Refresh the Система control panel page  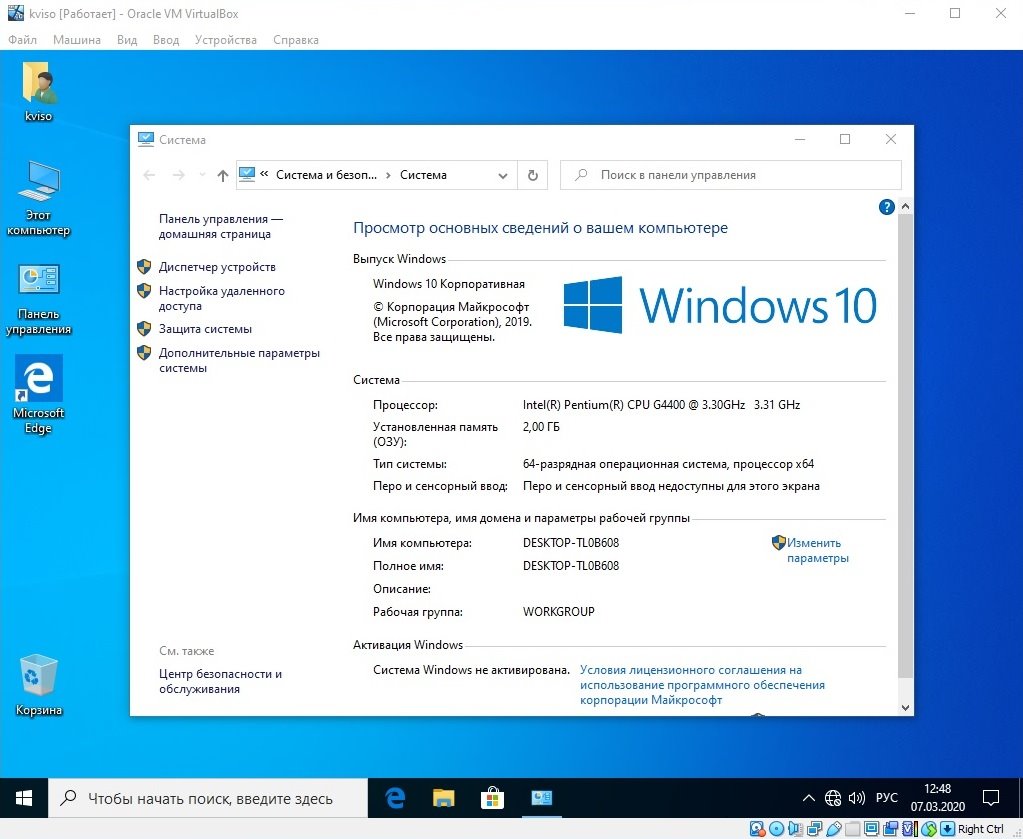(532, 175)
